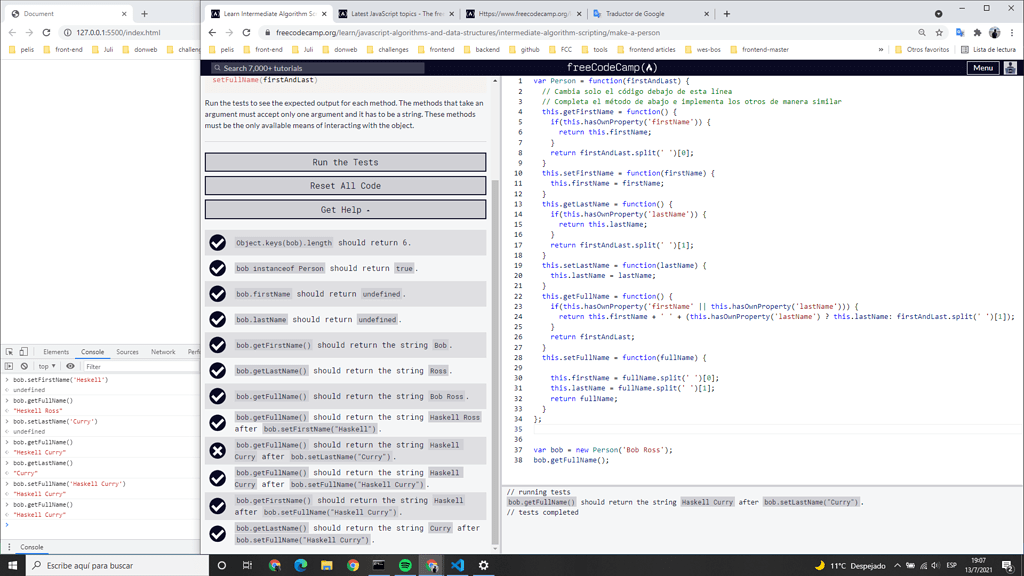The image size is (1024, 576).
Task: Clear the Console output in DevTools
Action: pos(22,366)
